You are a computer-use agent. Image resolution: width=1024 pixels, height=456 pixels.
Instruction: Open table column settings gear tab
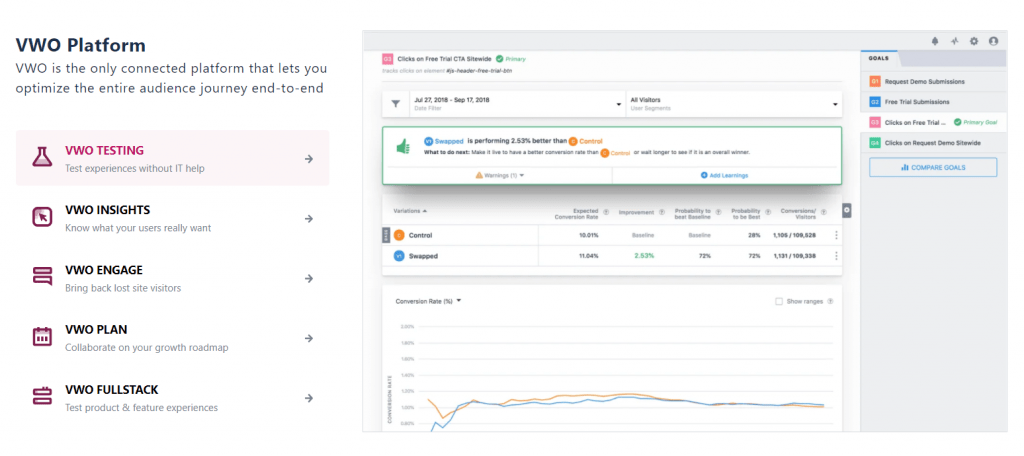click(x=847, y=210)
